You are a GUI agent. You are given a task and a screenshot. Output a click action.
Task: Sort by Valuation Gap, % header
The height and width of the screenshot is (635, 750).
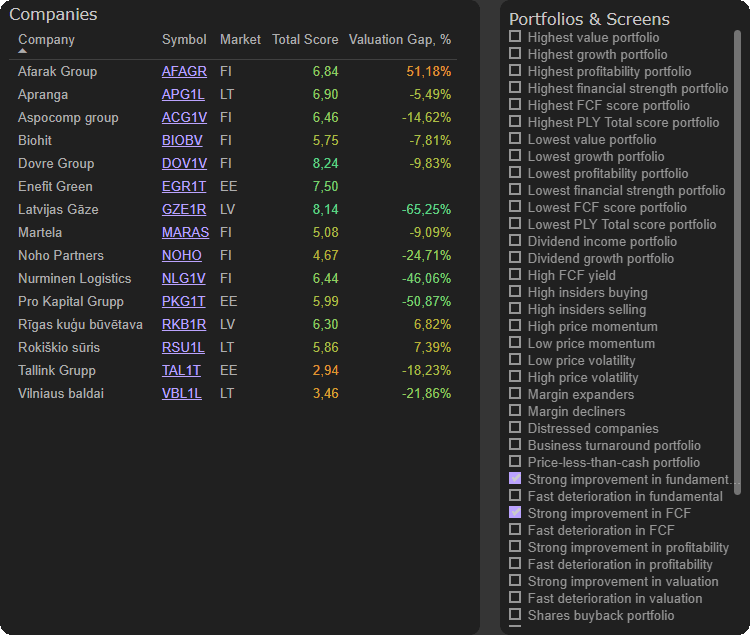coord(399,40)
